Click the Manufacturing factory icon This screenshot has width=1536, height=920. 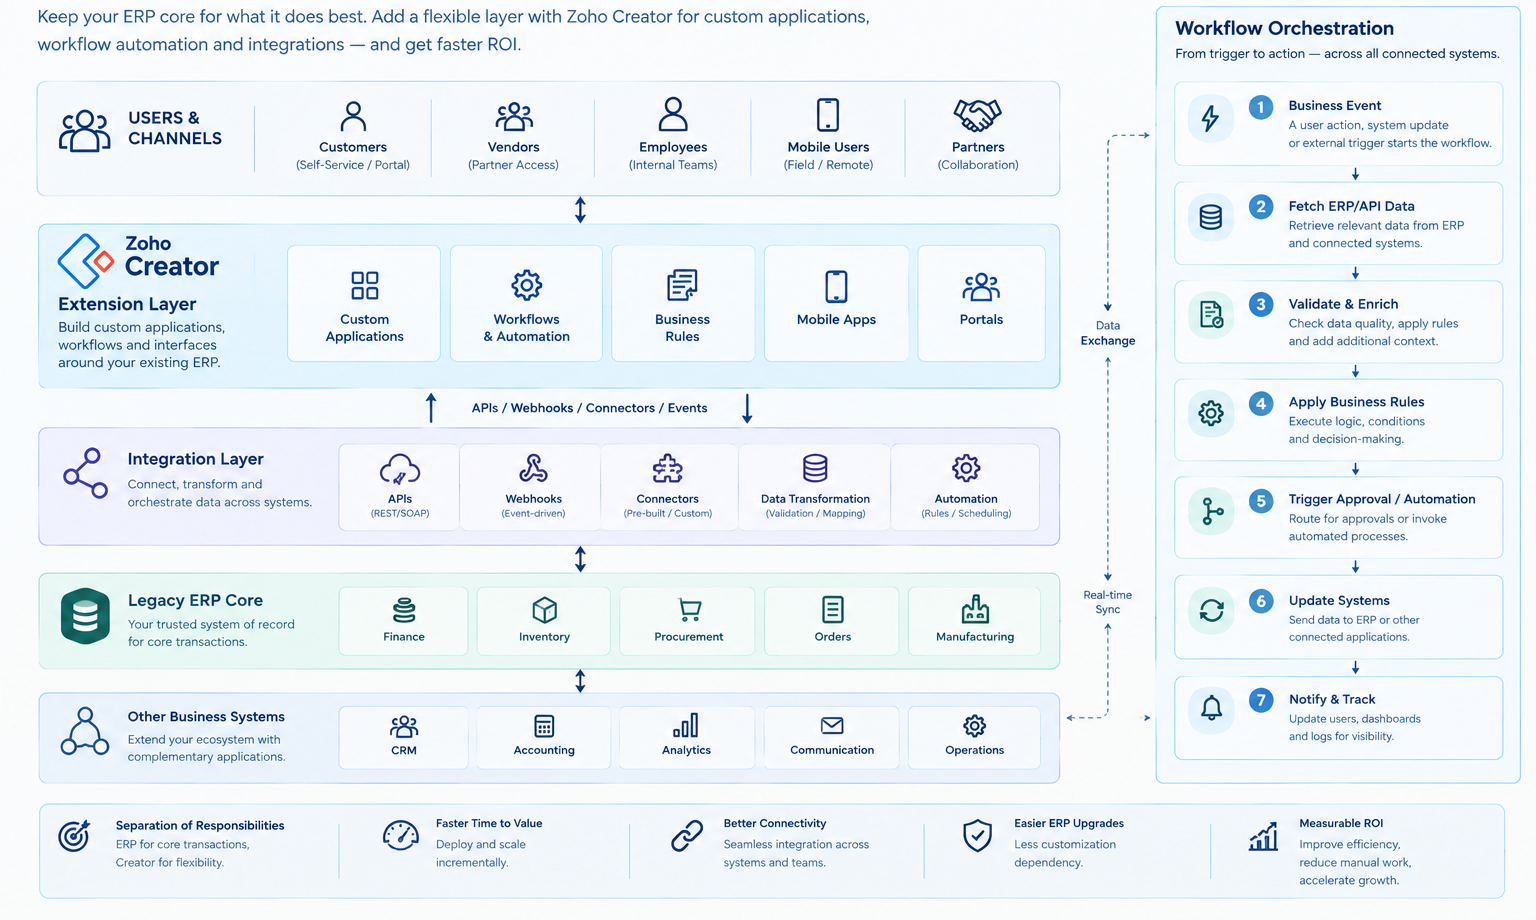tap(975, 609)
